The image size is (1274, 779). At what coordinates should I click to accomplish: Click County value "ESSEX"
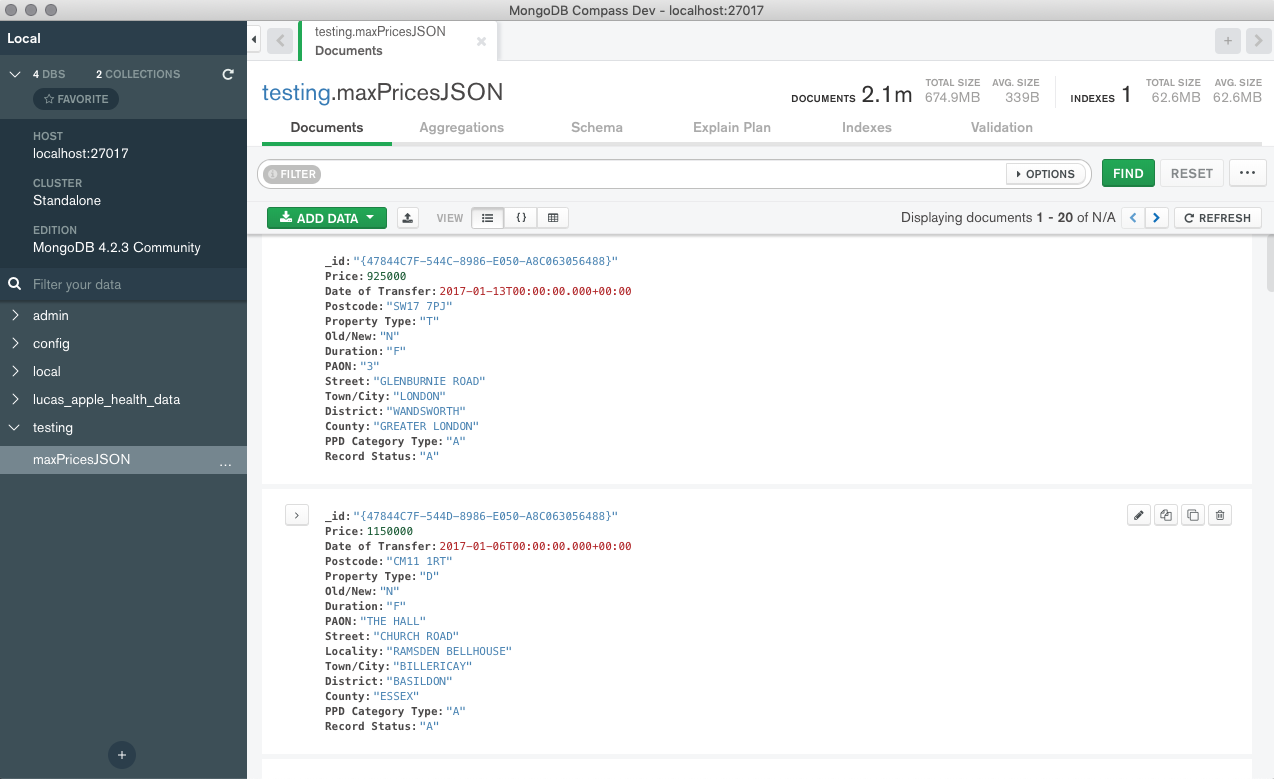(x=395, y=696)
